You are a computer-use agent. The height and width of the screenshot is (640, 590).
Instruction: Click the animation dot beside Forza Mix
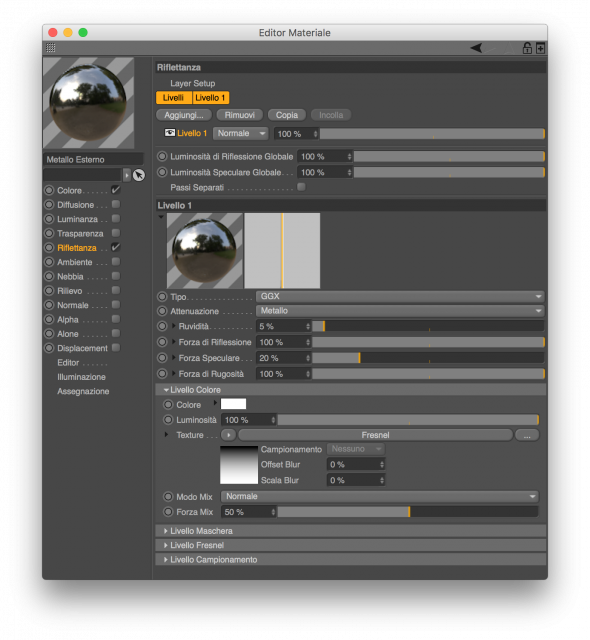click(168, 512)
